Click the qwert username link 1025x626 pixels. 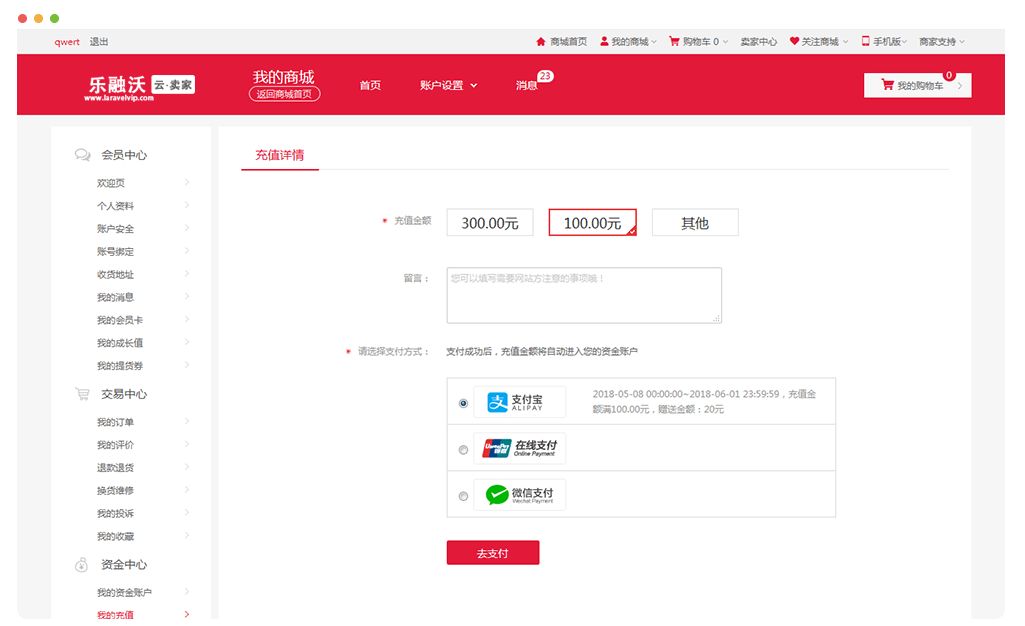pos(67,42)
